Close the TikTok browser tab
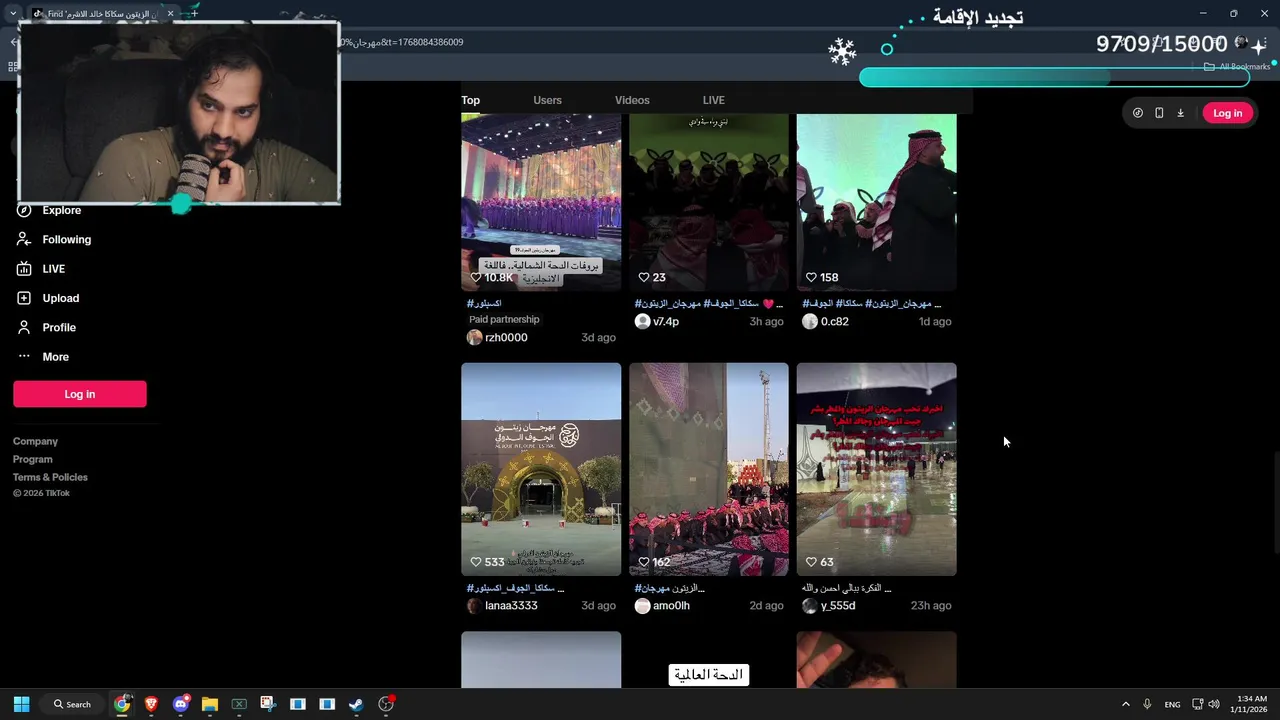The width and height of the screenshot is (1280, 720). pyautogui.click(x=170, y=13)
